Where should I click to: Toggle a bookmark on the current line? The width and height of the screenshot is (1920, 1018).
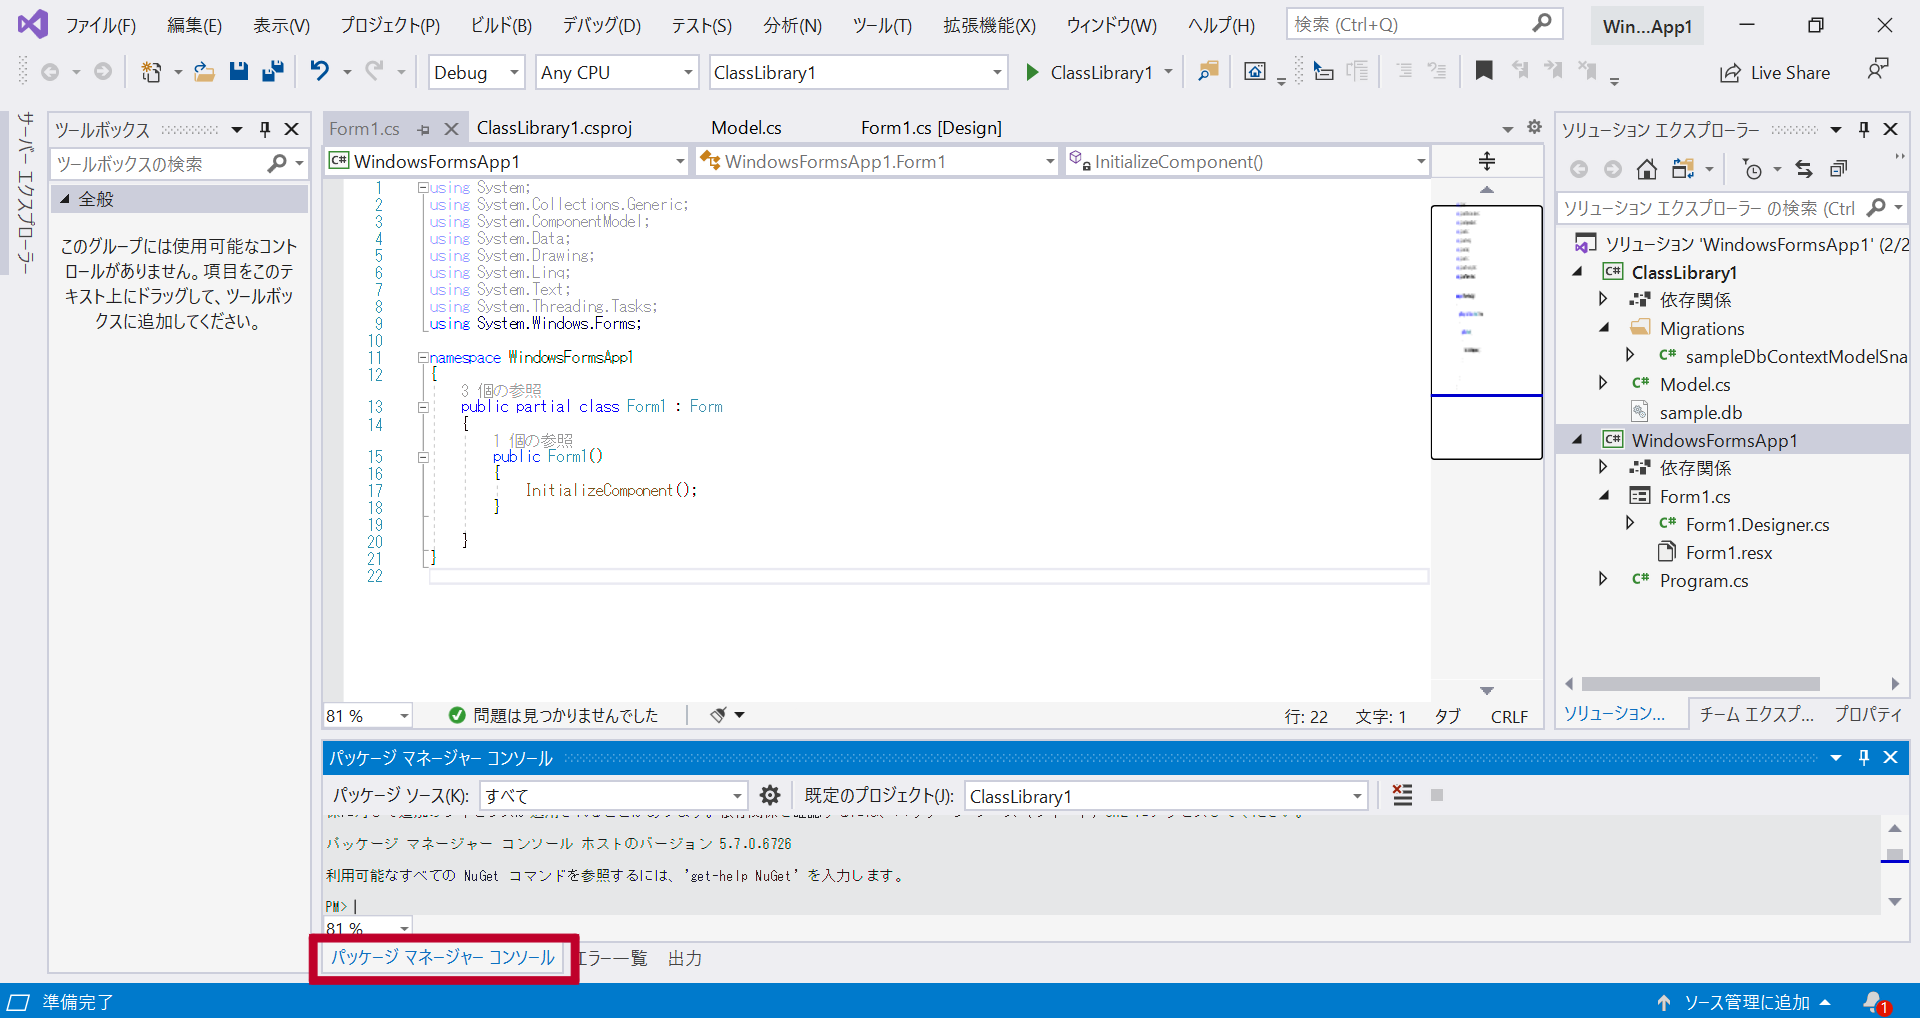point(1484,71)
